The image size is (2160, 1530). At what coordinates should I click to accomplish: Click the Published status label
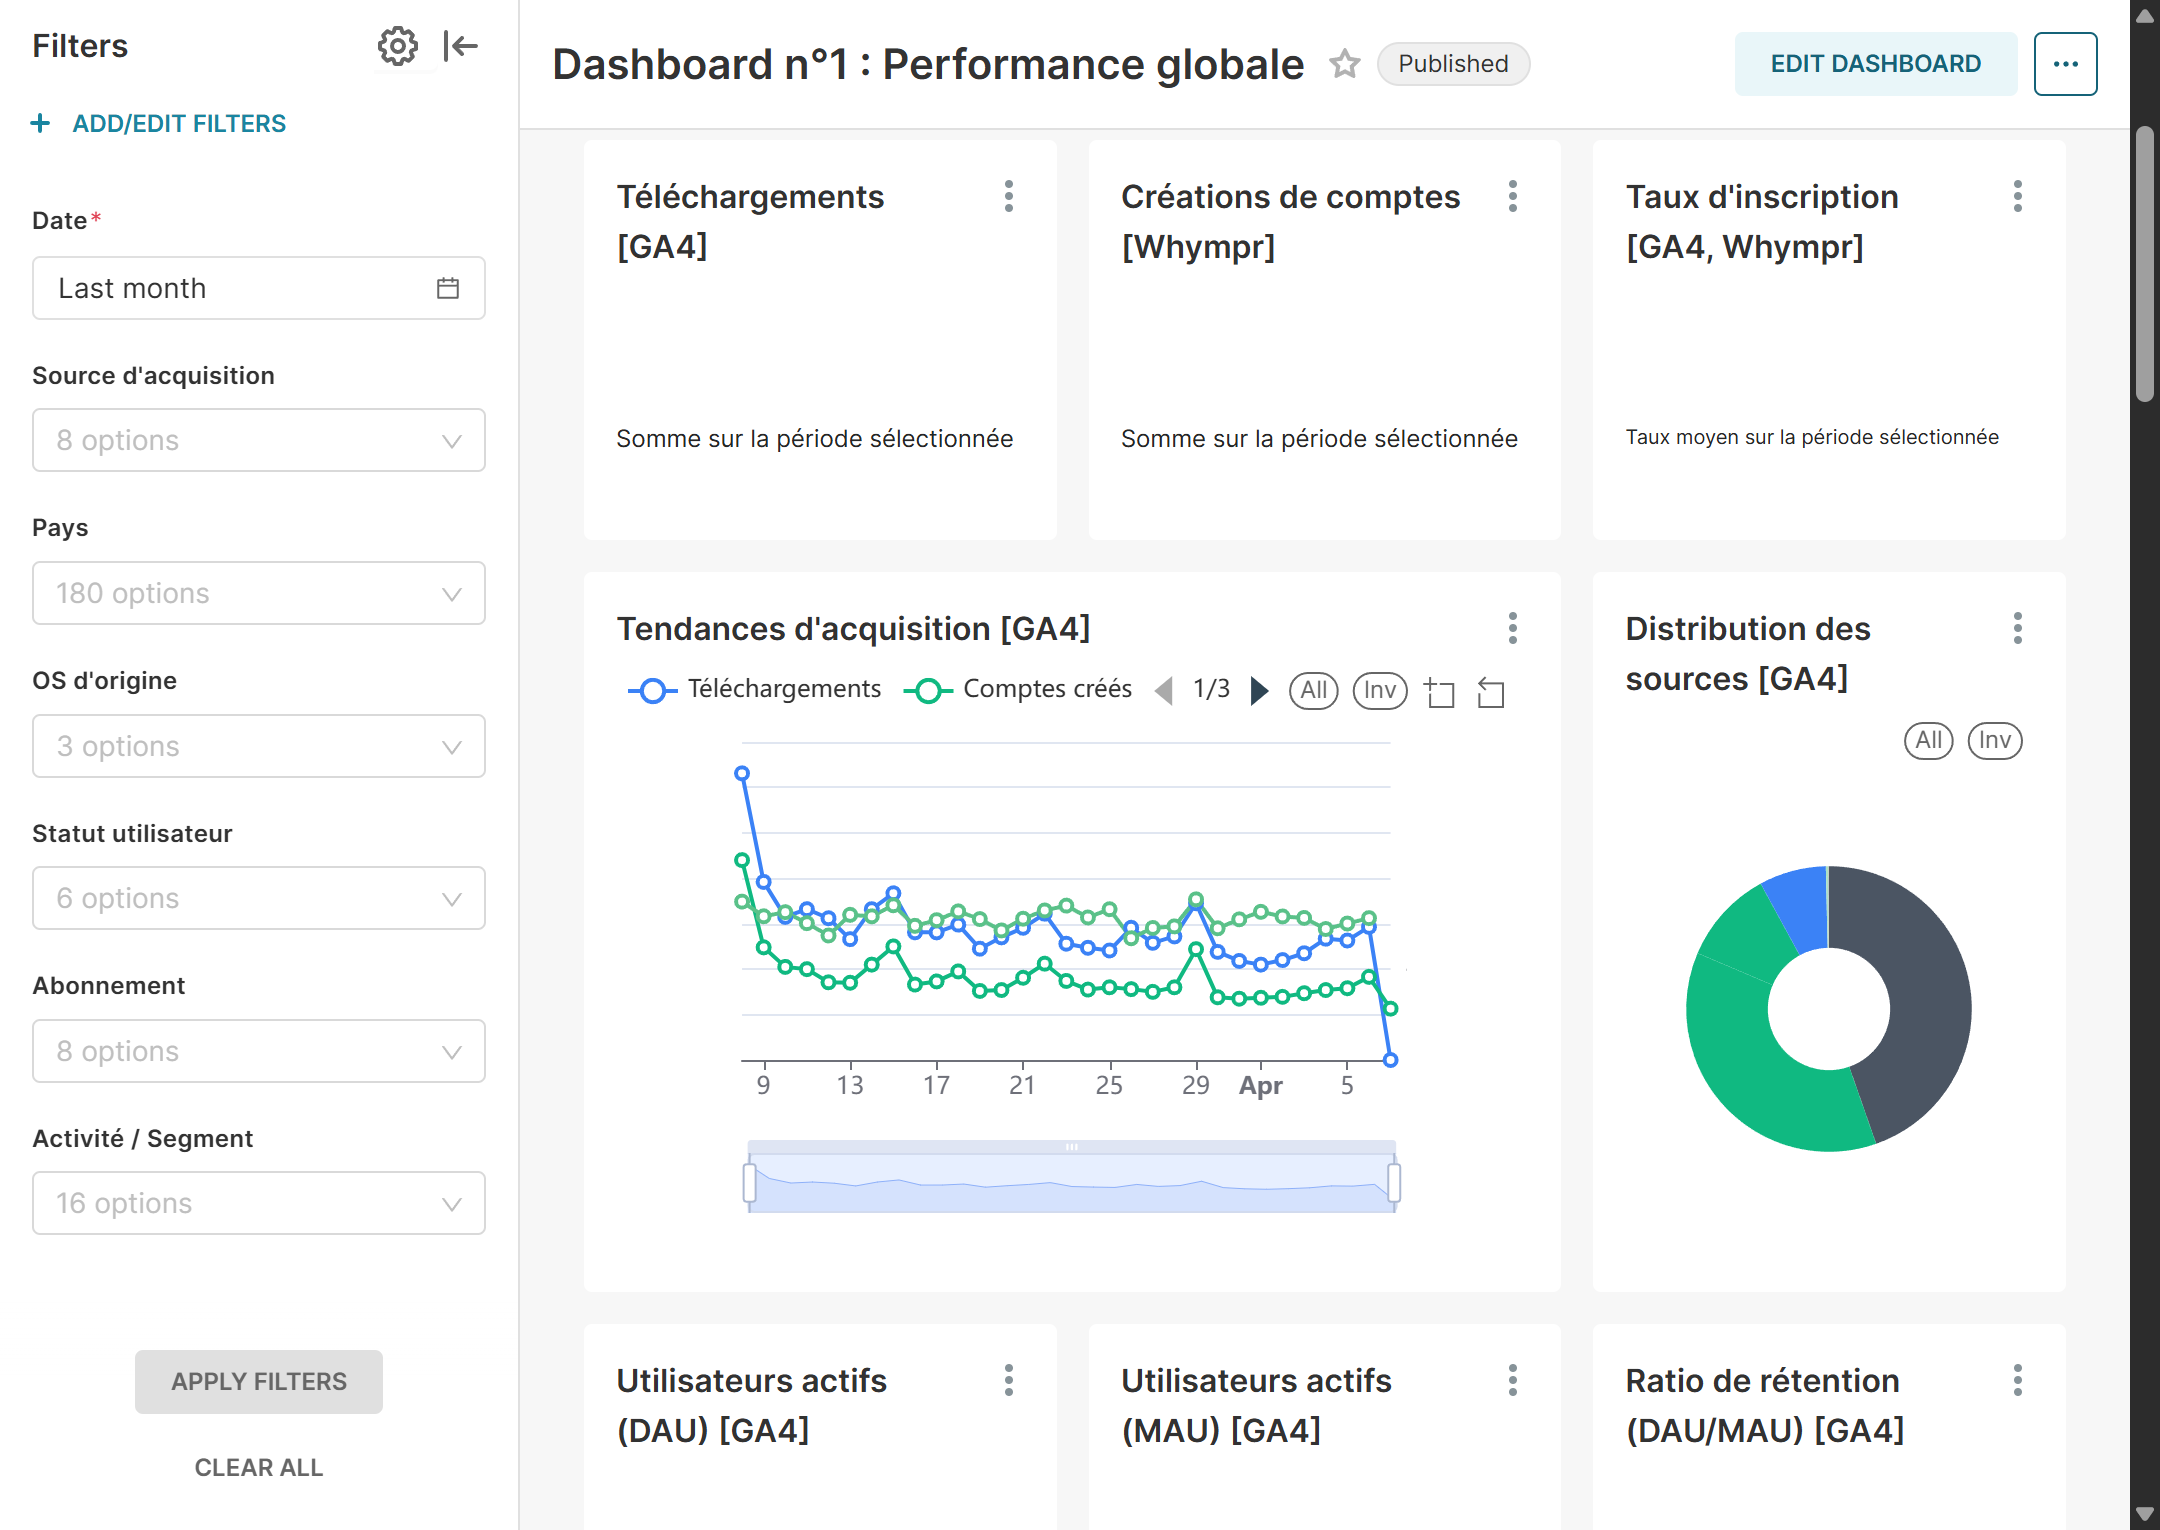coord(1453,63)
